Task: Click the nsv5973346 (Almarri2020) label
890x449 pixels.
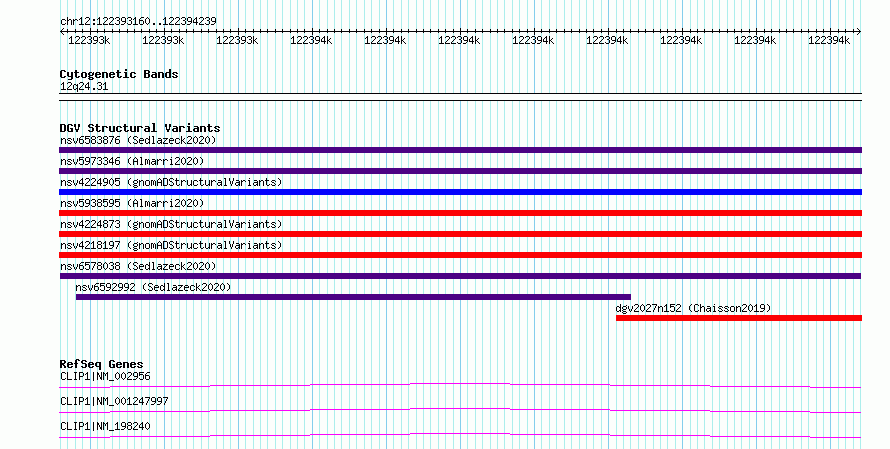Action: pos(132,161)
